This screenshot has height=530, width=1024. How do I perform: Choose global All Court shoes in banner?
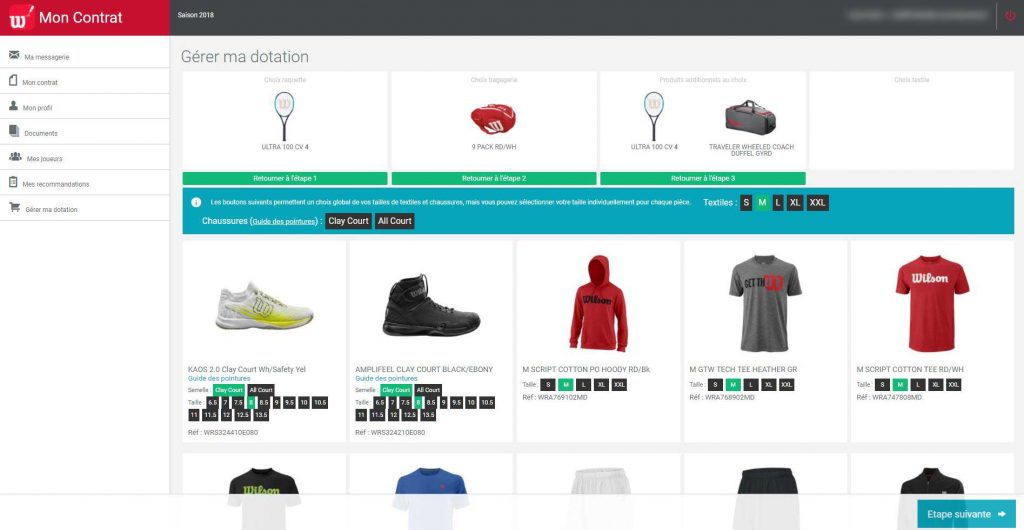[x=394, y=221]
